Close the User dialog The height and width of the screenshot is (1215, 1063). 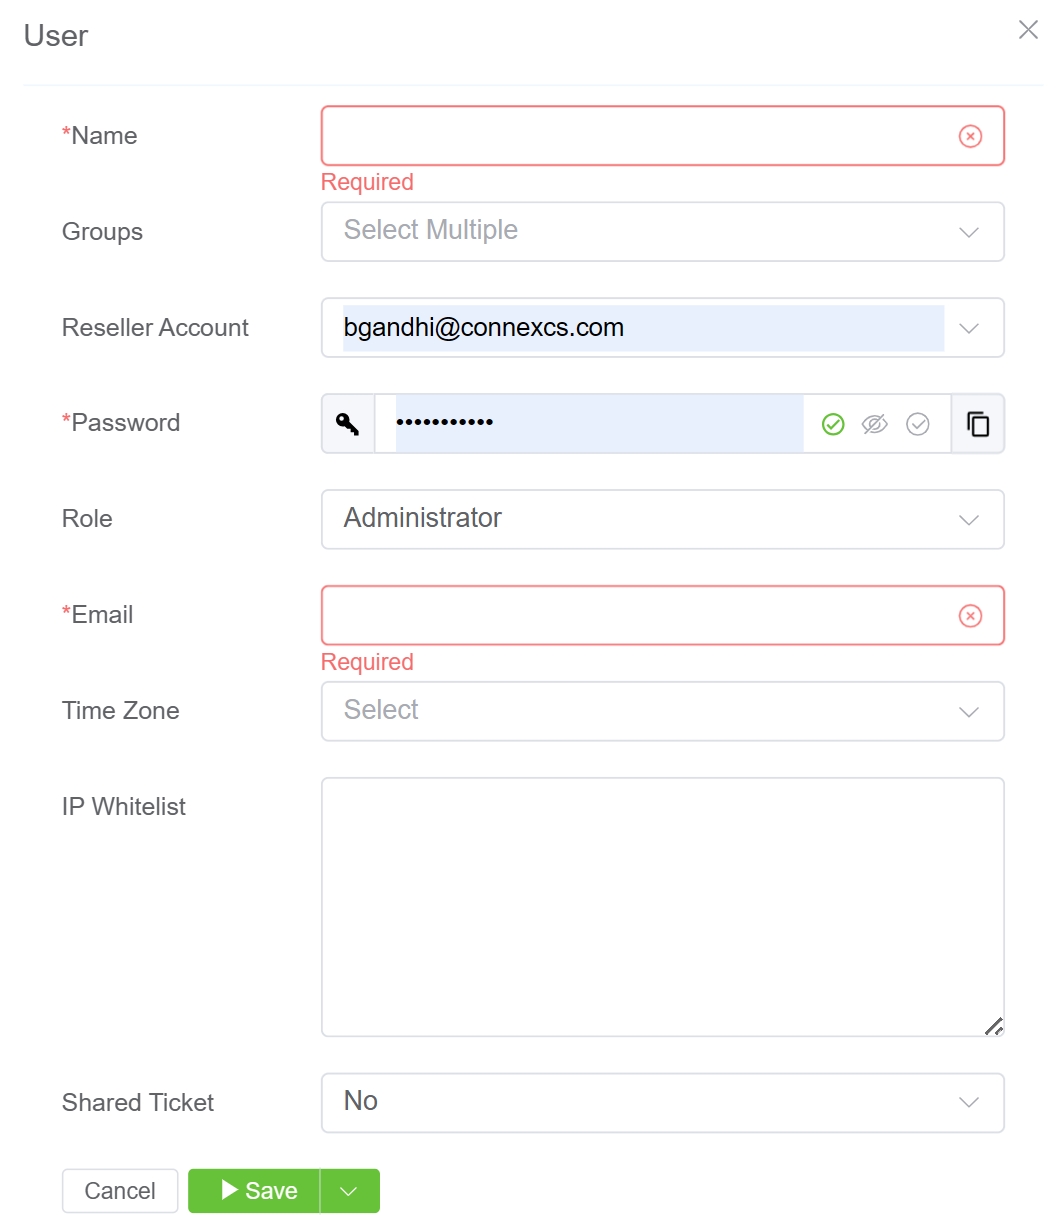pyautogui.click(x=1028, y=30)
